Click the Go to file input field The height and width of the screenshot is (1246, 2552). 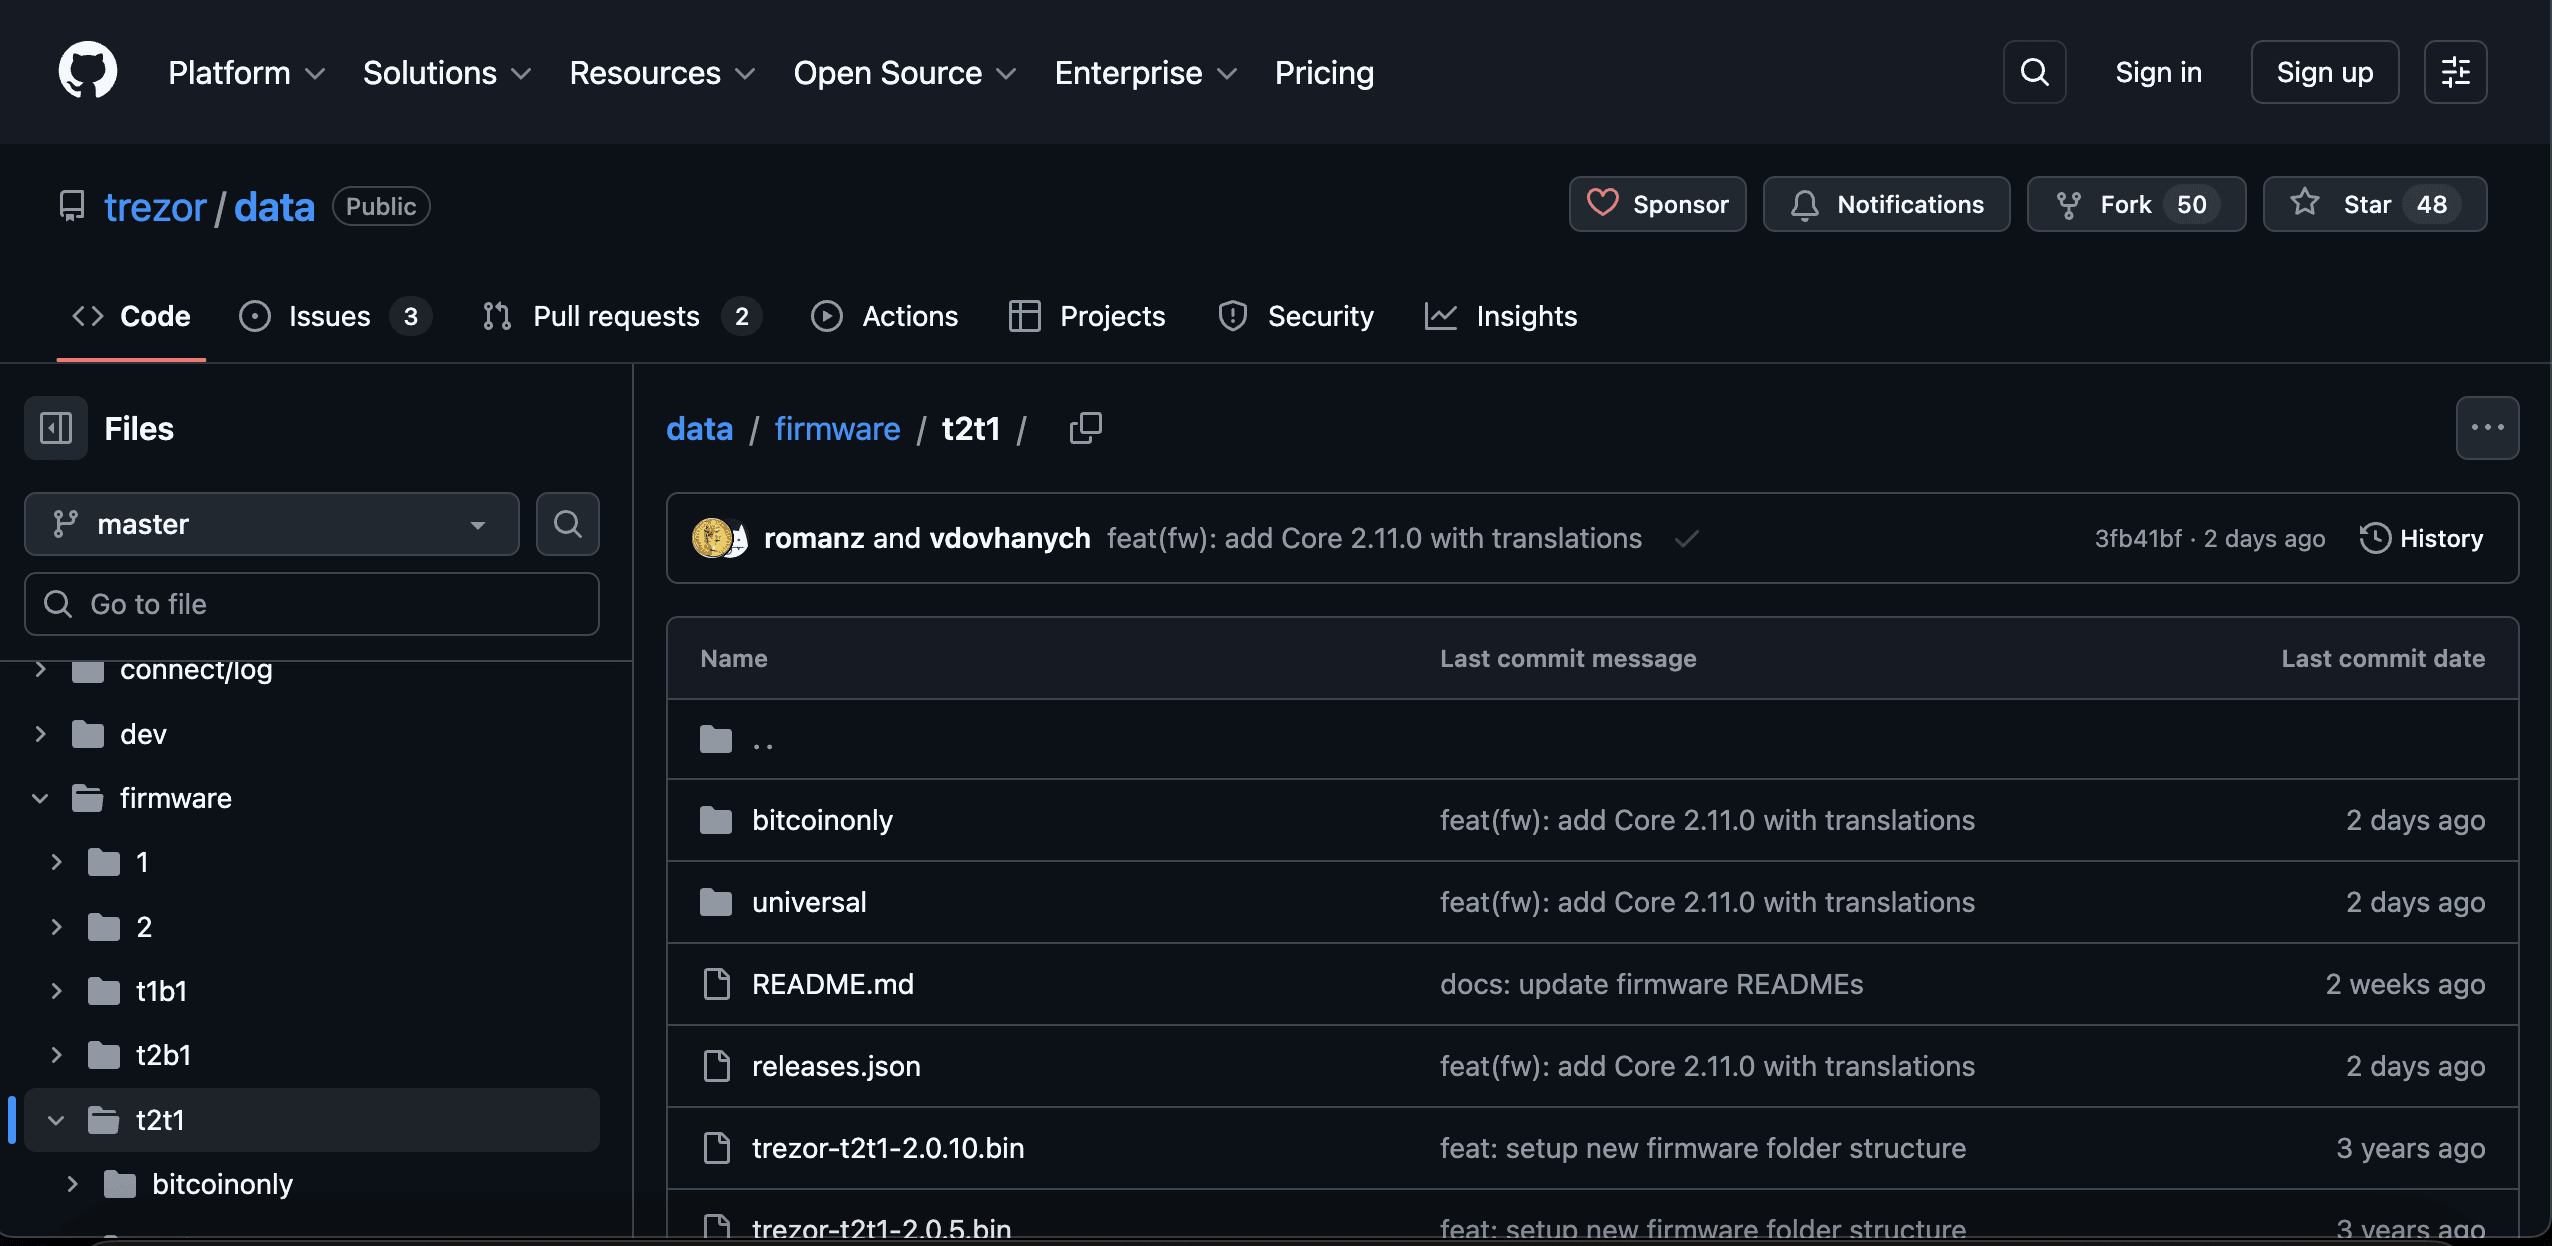pyautogui.click(x=311, y=603)
